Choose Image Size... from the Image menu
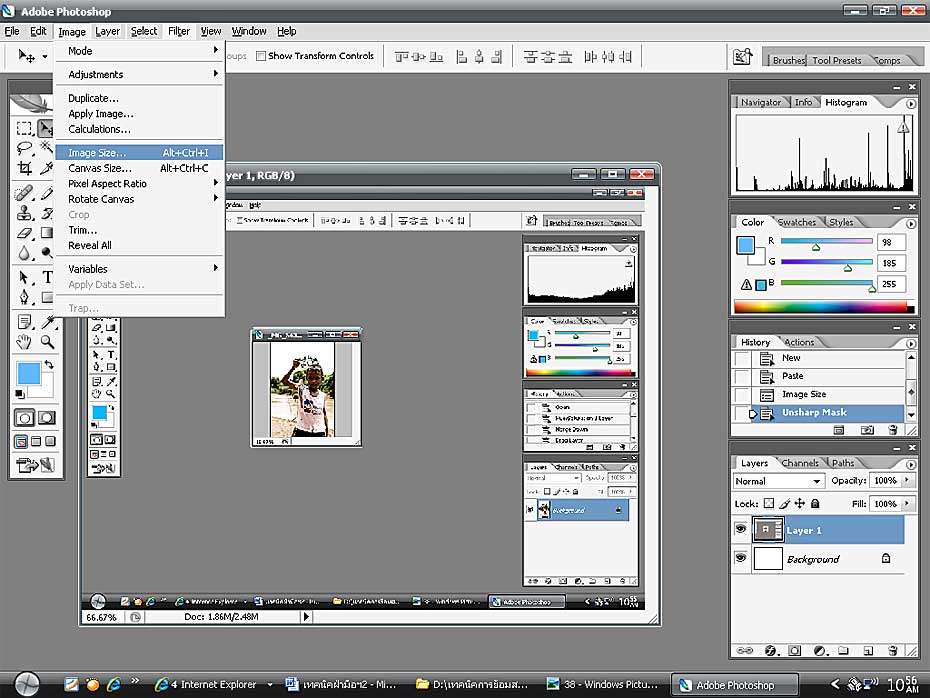 (x=139, y=152)
